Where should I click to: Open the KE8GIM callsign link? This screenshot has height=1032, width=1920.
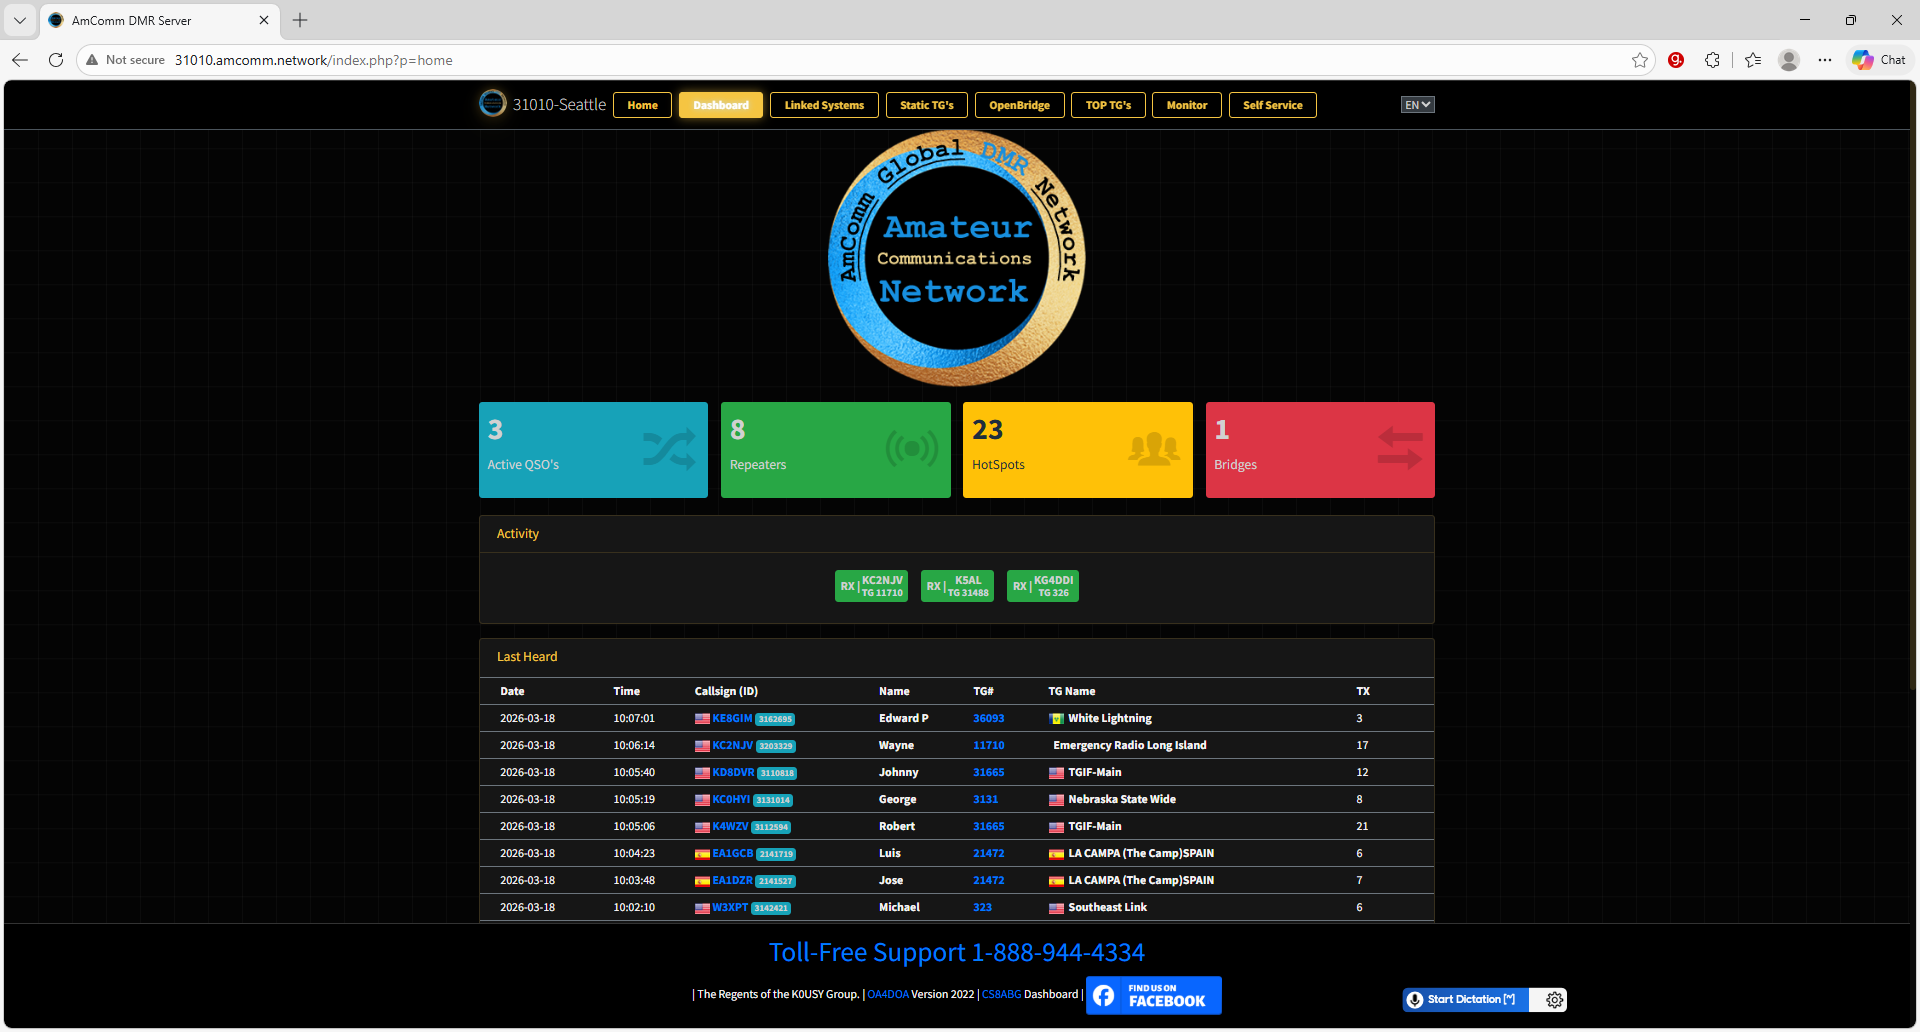pyautogui.click(x=732, y=718)
